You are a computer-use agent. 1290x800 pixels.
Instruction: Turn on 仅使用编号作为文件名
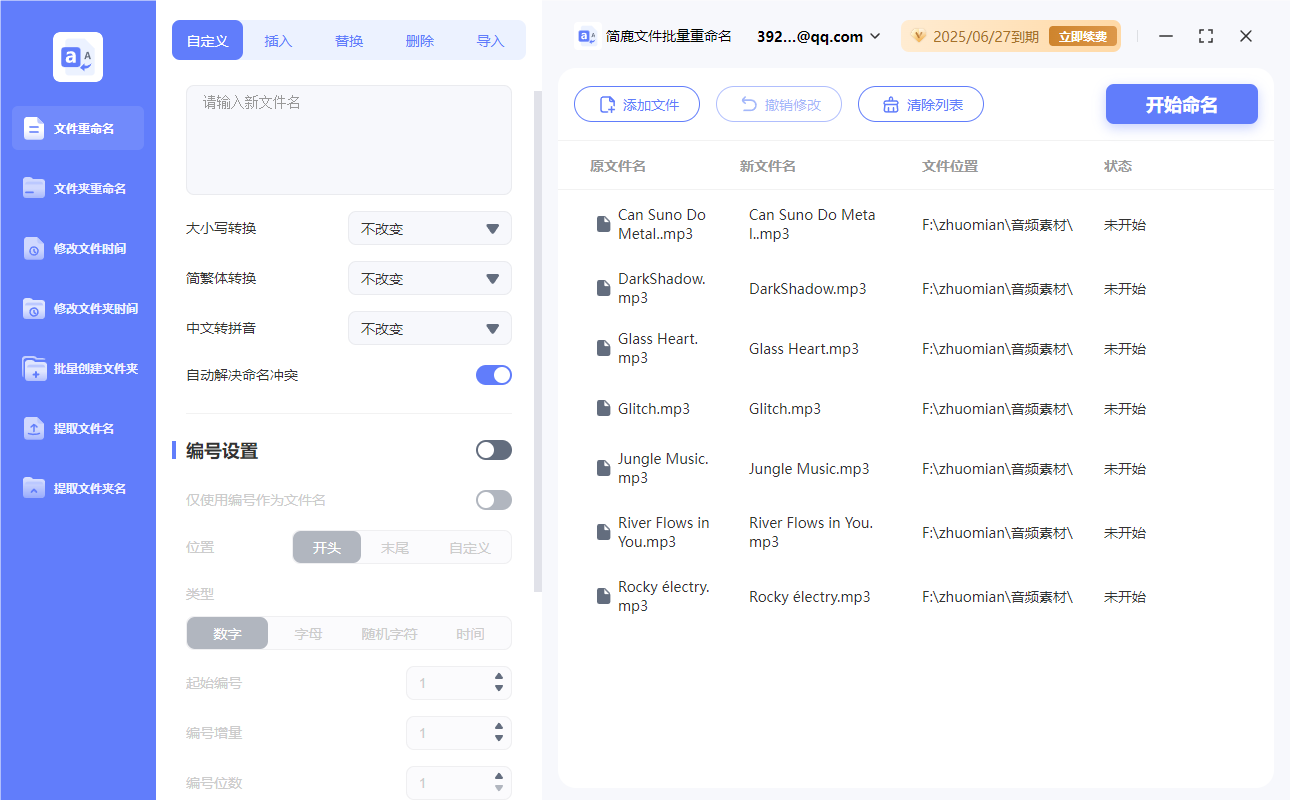click(493, 499)
